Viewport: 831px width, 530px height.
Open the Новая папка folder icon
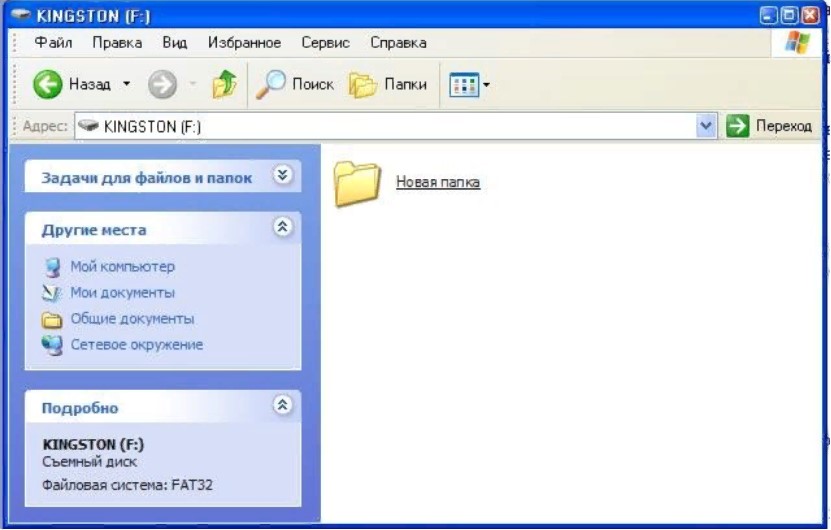357,182
